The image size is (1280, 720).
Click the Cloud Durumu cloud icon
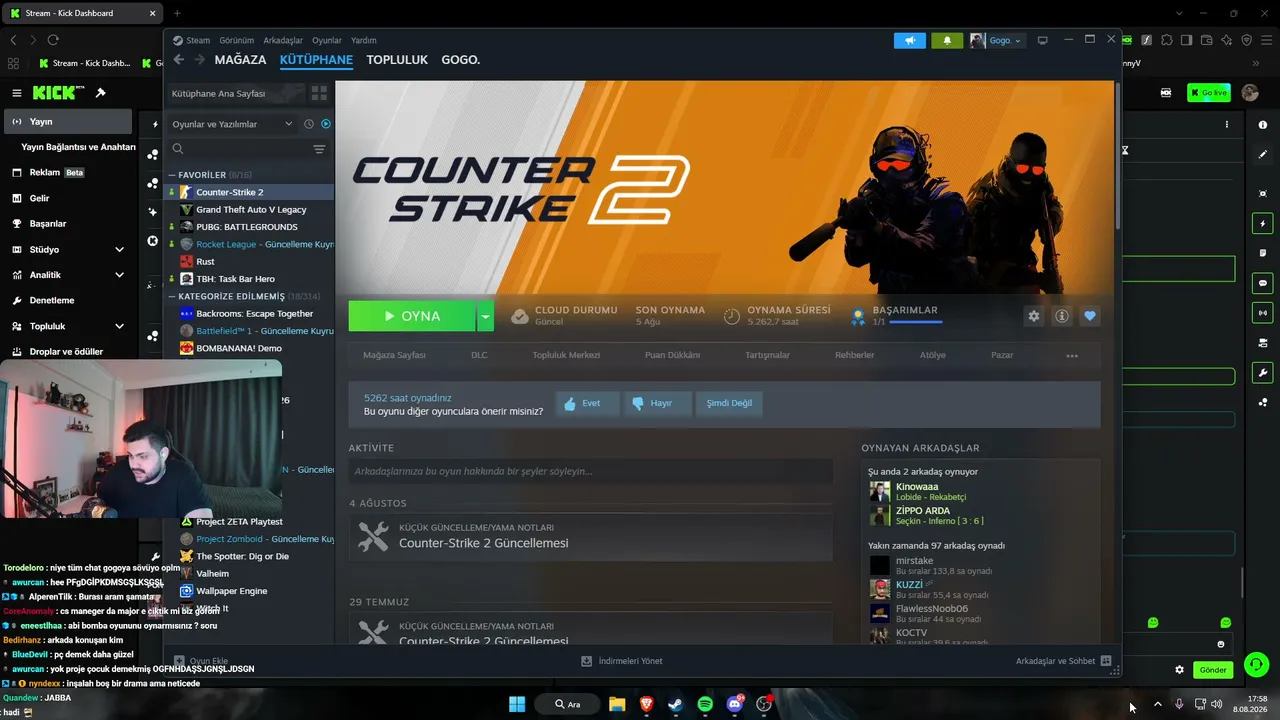tap(520, 316)
